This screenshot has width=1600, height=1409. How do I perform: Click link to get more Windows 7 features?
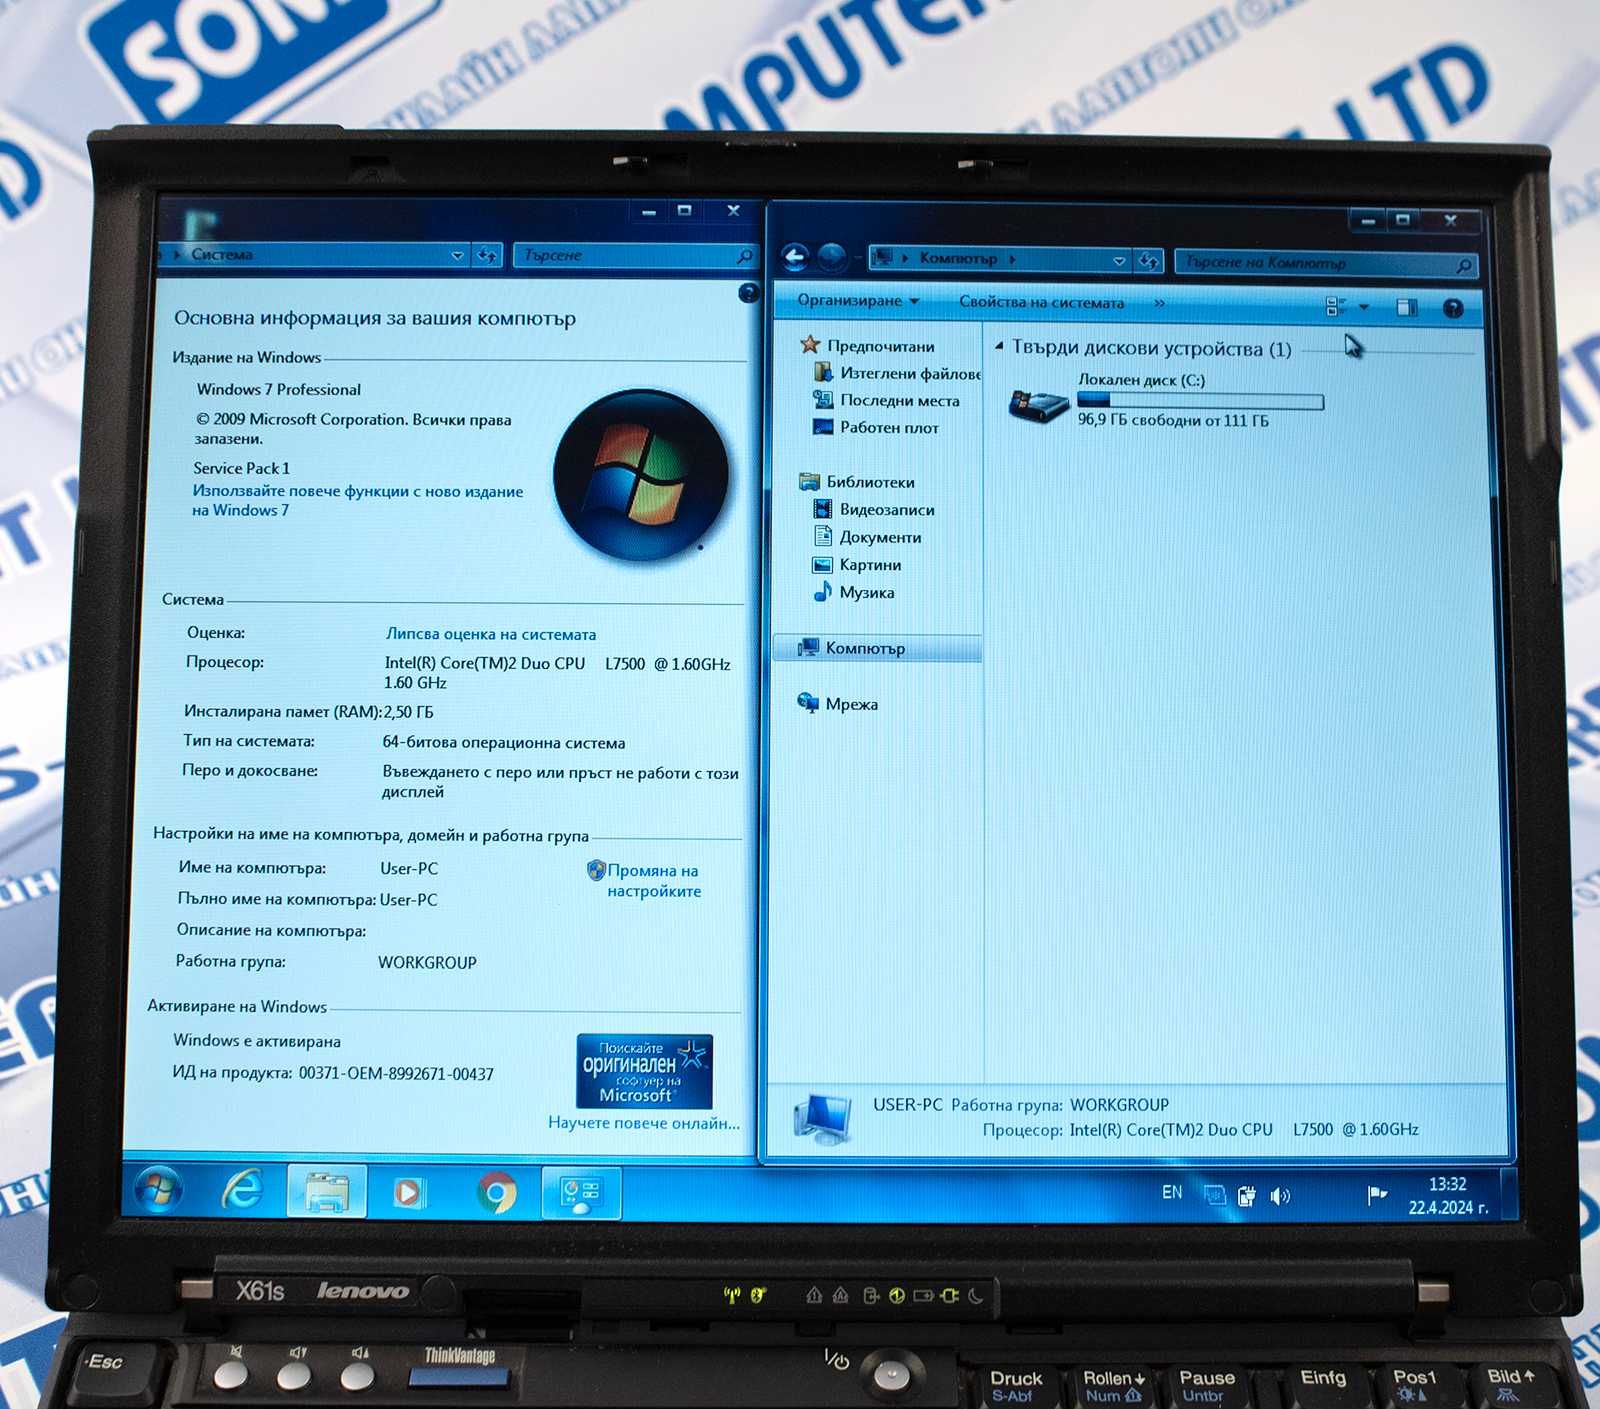coord(357,500)
